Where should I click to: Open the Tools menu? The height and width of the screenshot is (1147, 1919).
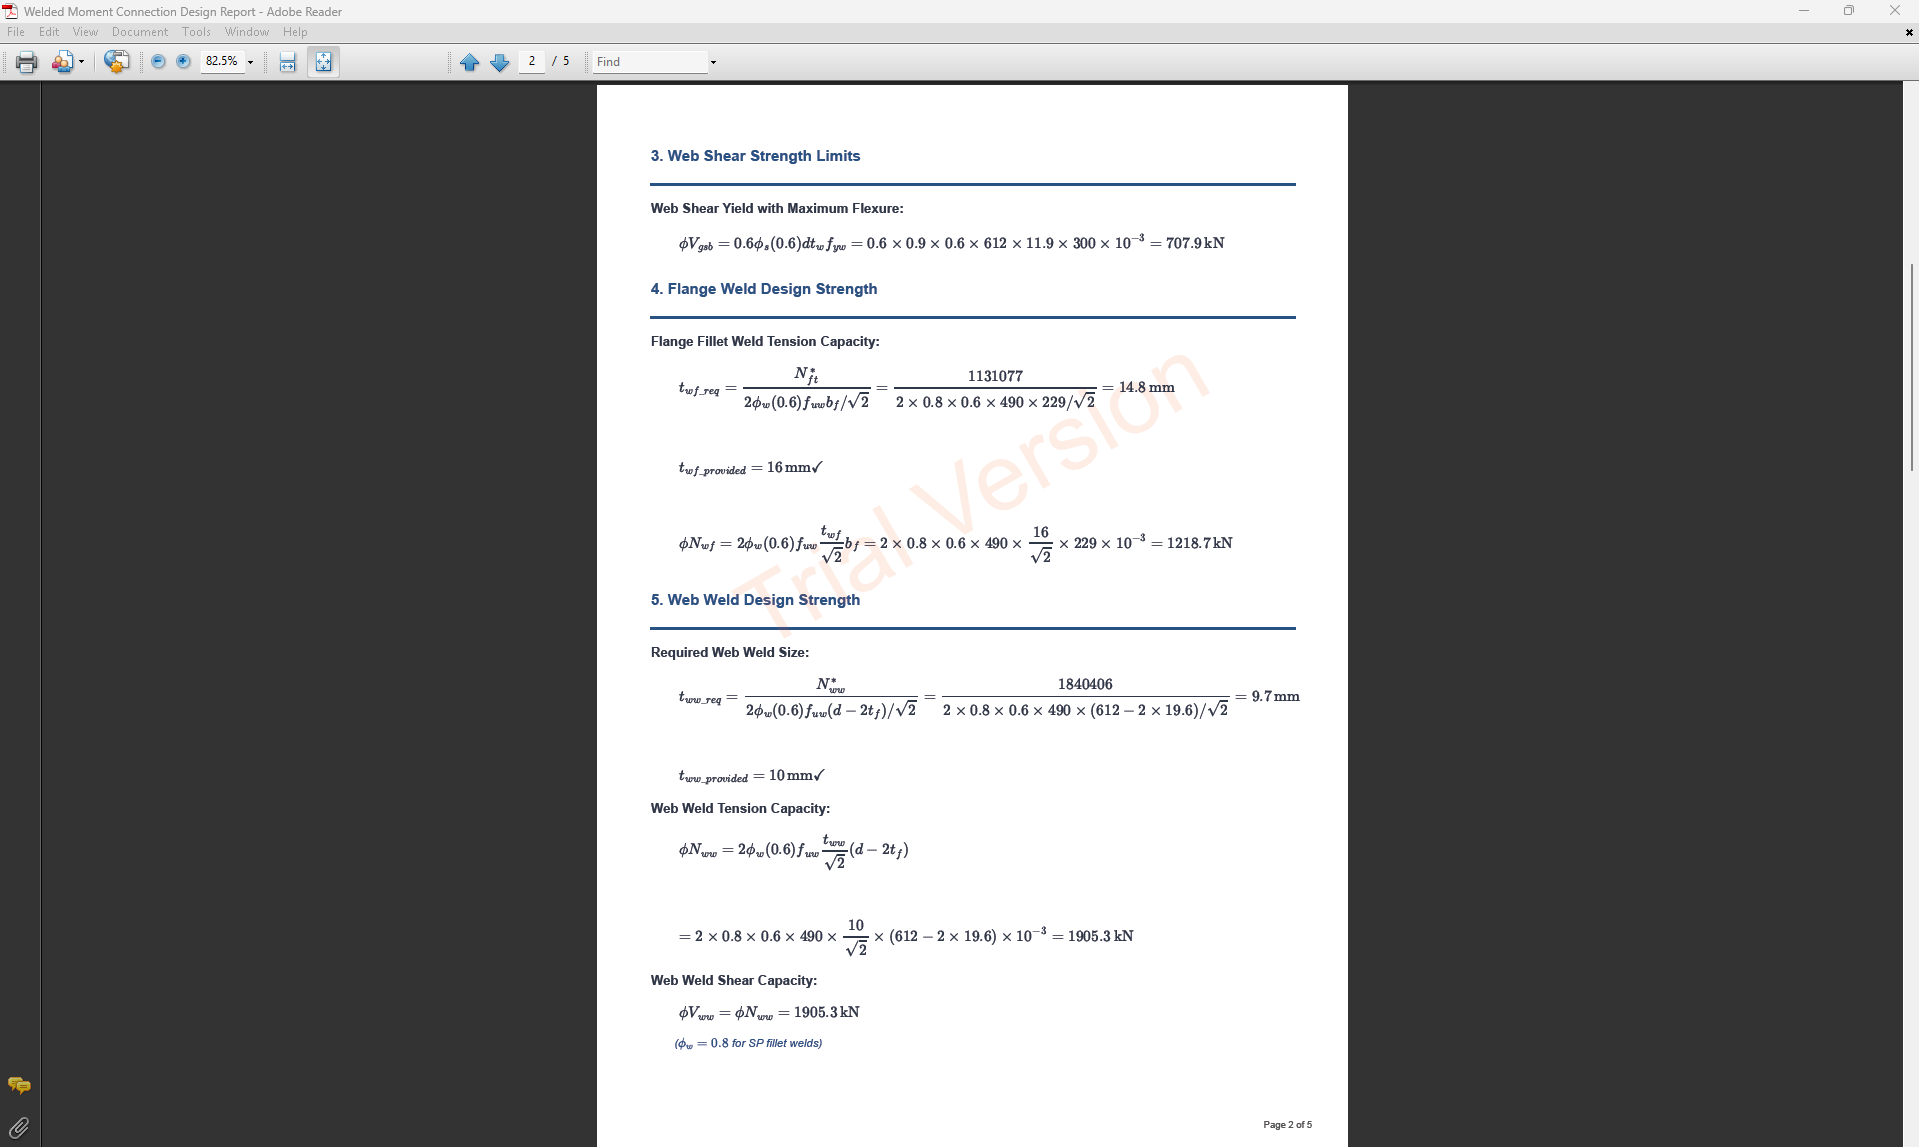196,31
